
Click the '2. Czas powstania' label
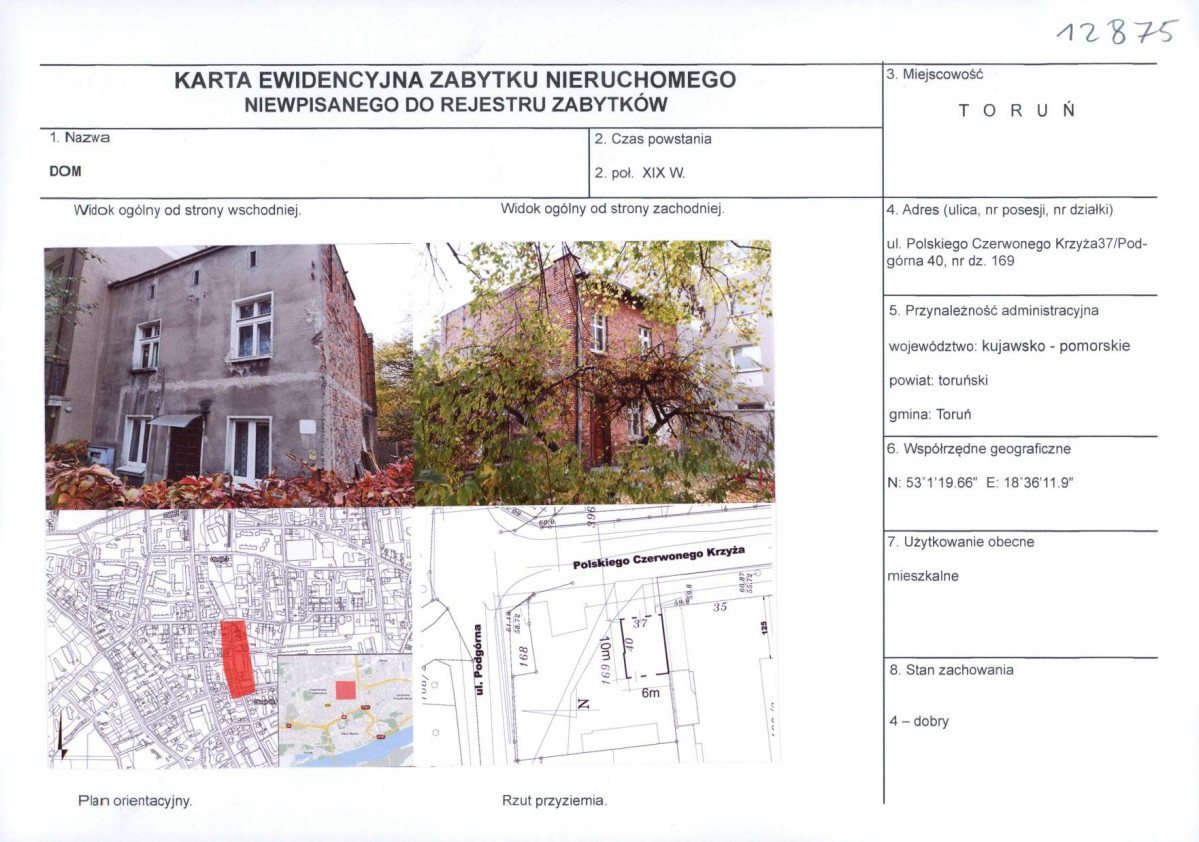653,139
